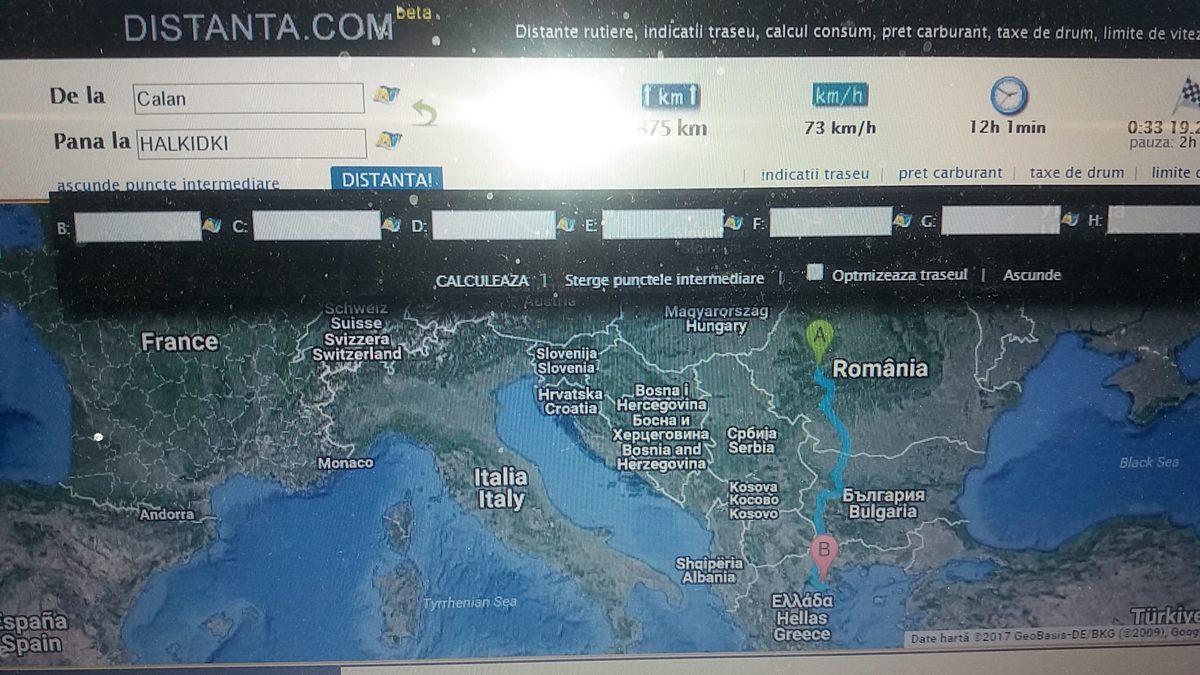This screenshot has height=675, width=1200.
Task: Click the km/h average speed icon
Action: (840, 96)
